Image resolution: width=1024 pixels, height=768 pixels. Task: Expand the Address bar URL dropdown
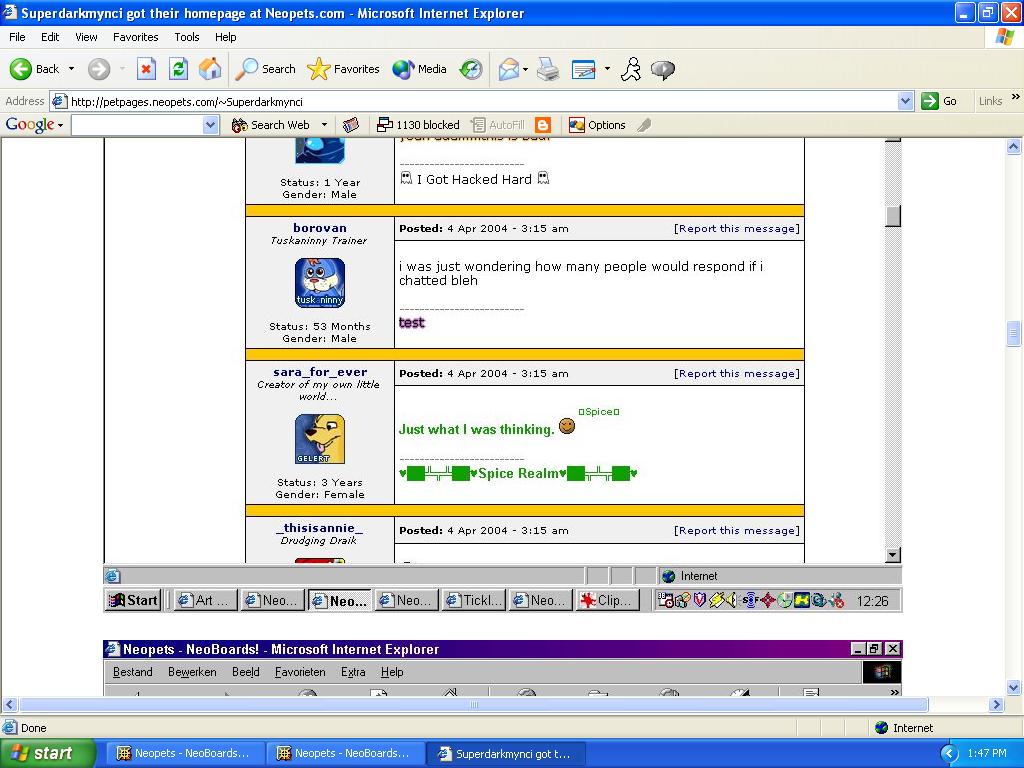point(905,101)
